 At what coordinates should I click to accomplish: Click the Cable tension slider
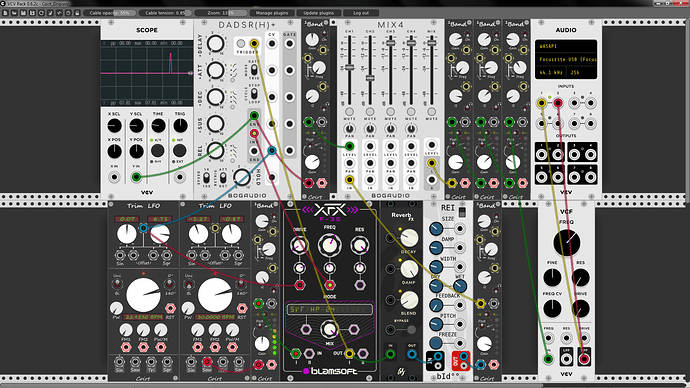click(165, 13)
